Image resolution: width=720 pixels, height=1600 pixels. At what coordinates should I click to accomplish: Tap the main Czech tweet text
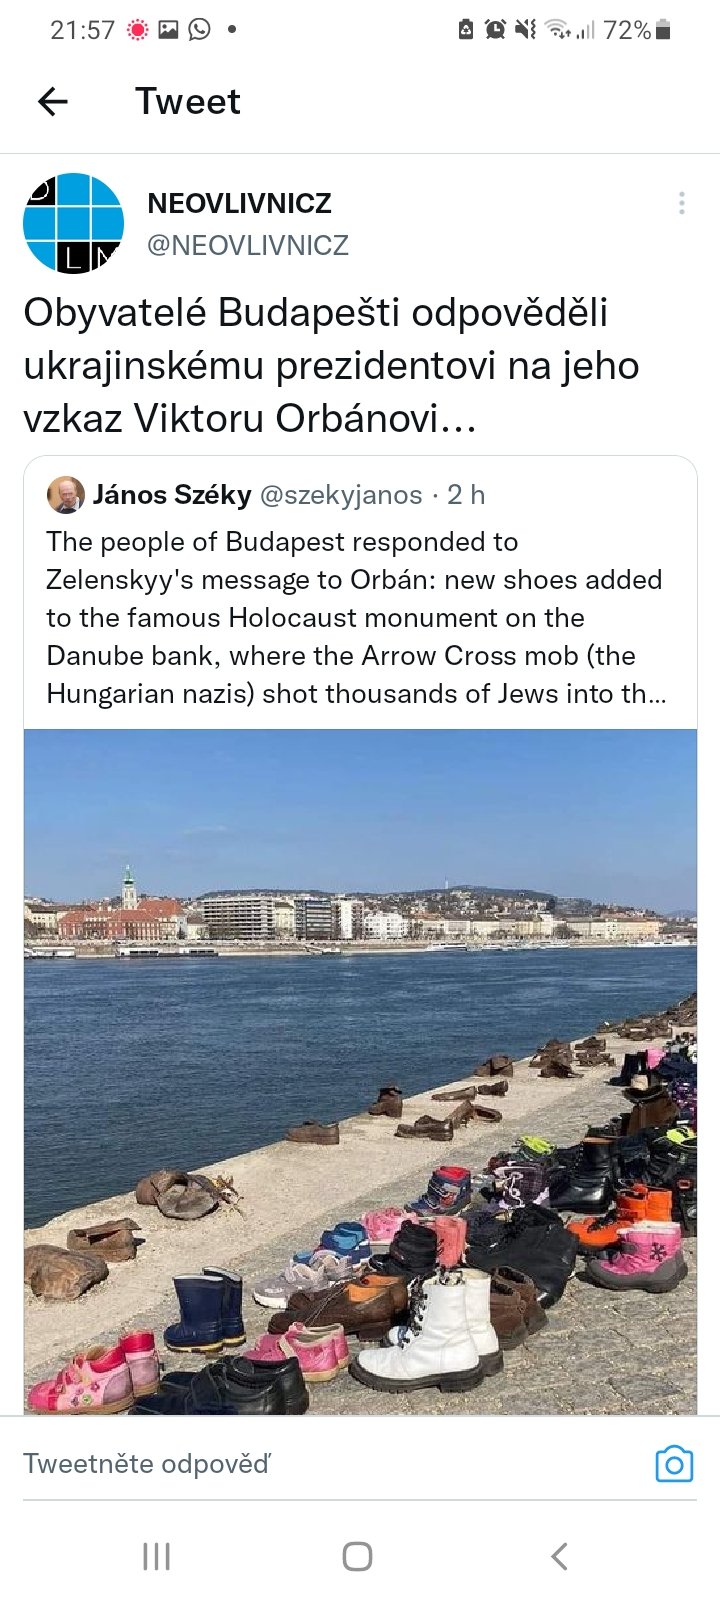(x=330, y=365)
